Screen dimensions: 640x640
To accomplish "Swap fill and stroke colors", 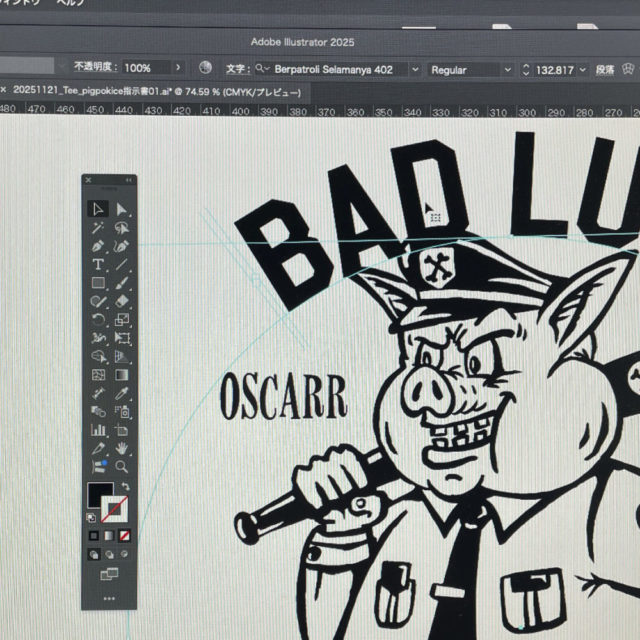I will (x=124, y=484).
